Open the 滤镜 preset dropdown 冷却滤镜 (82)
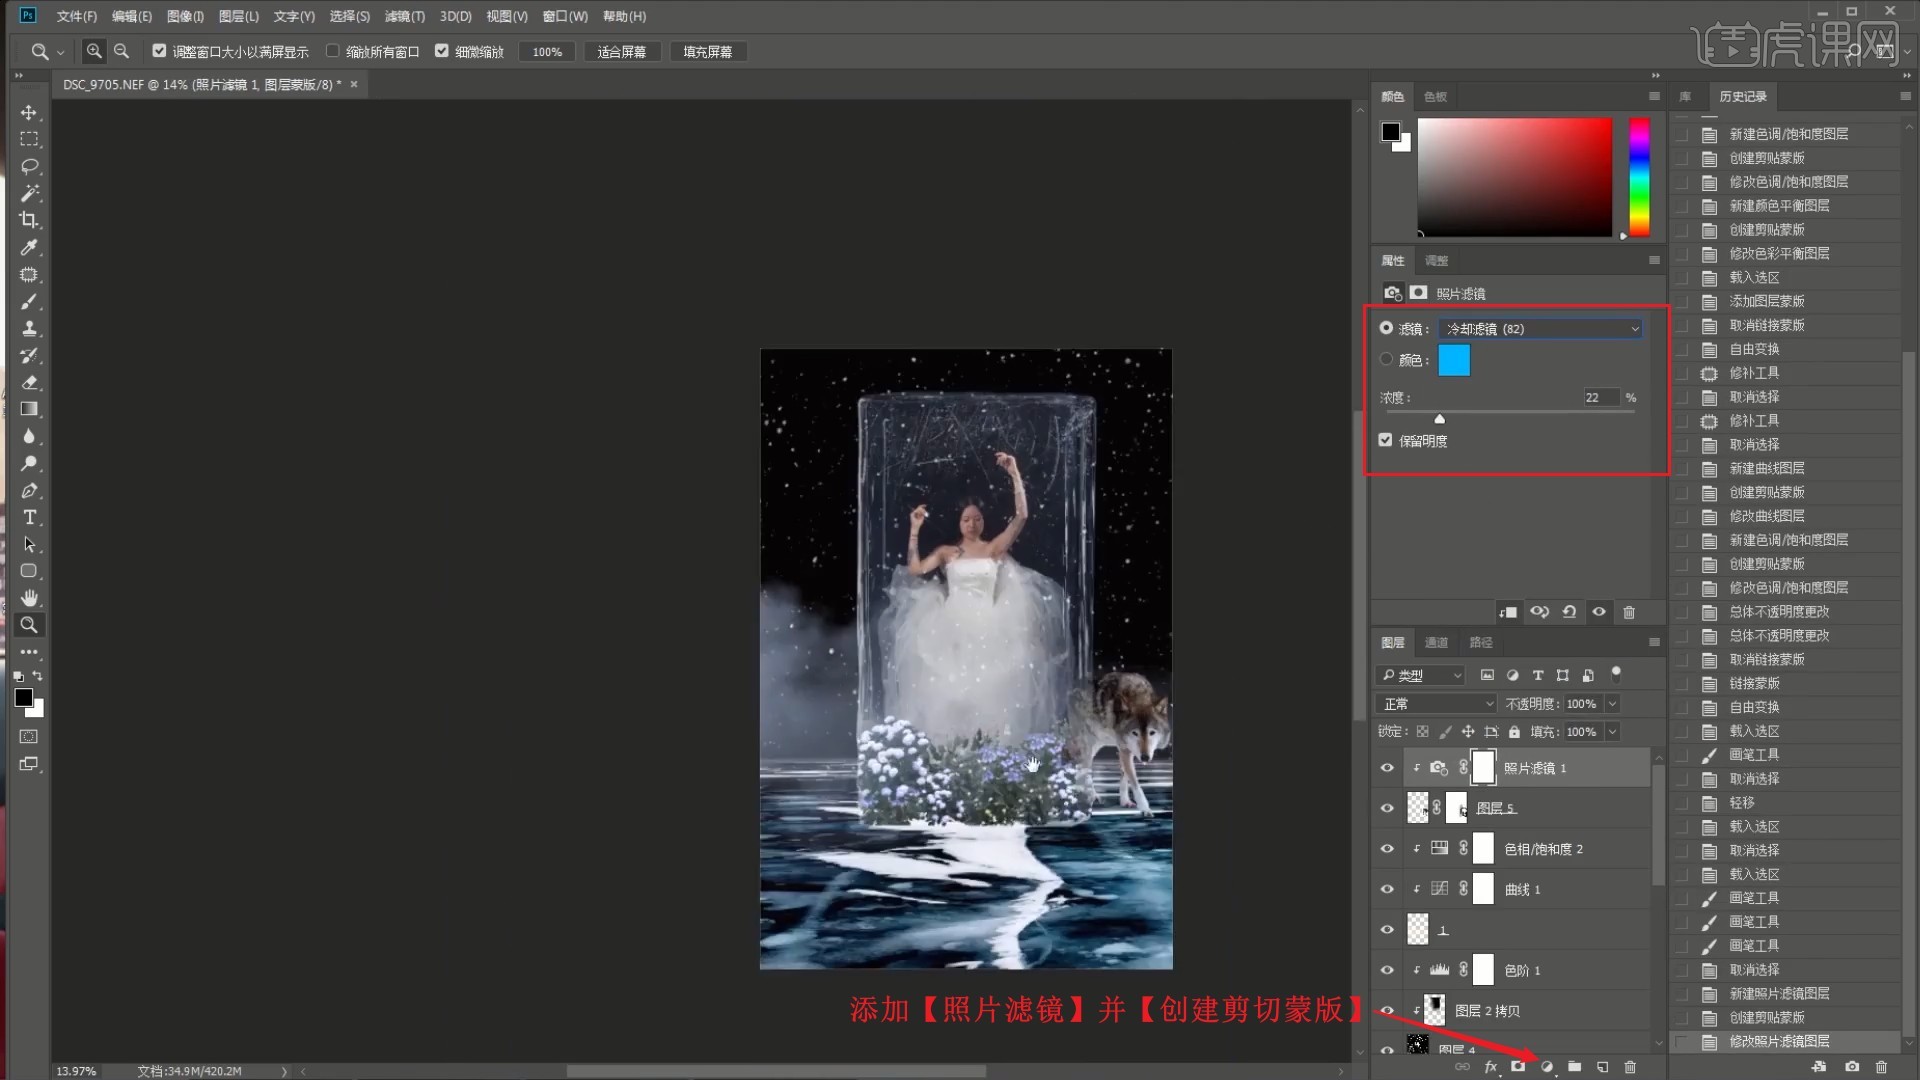This screenshot has height=1080, width=1920. [1540, 329]
